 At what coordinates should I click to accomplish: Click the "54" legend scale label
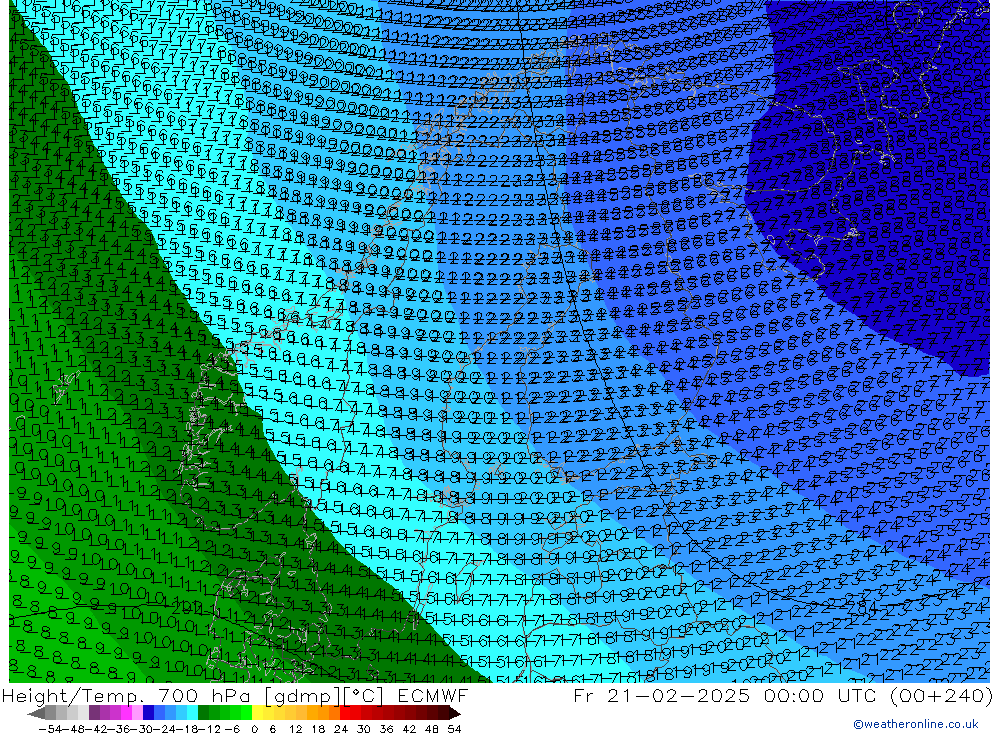(x=454, y=729)
